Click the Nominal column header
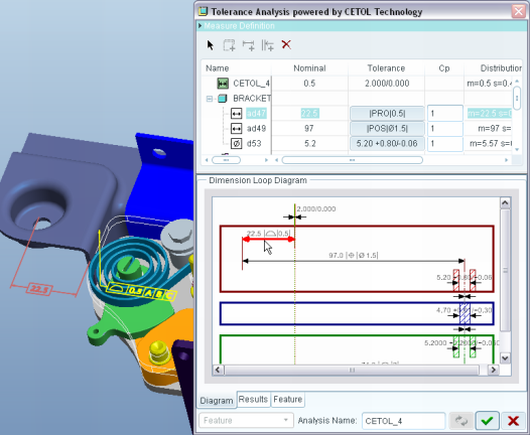The image size is (530, 435). tap(310, 68)
